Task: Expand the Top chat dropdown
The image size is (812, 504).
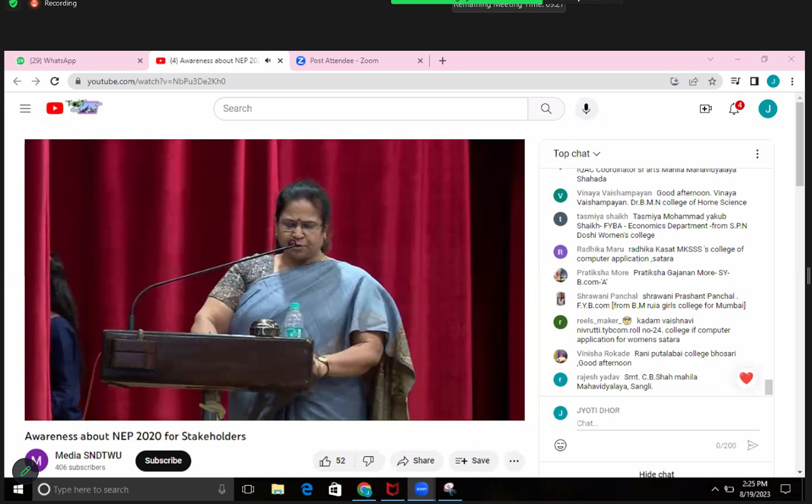Action: click(577, 154)
